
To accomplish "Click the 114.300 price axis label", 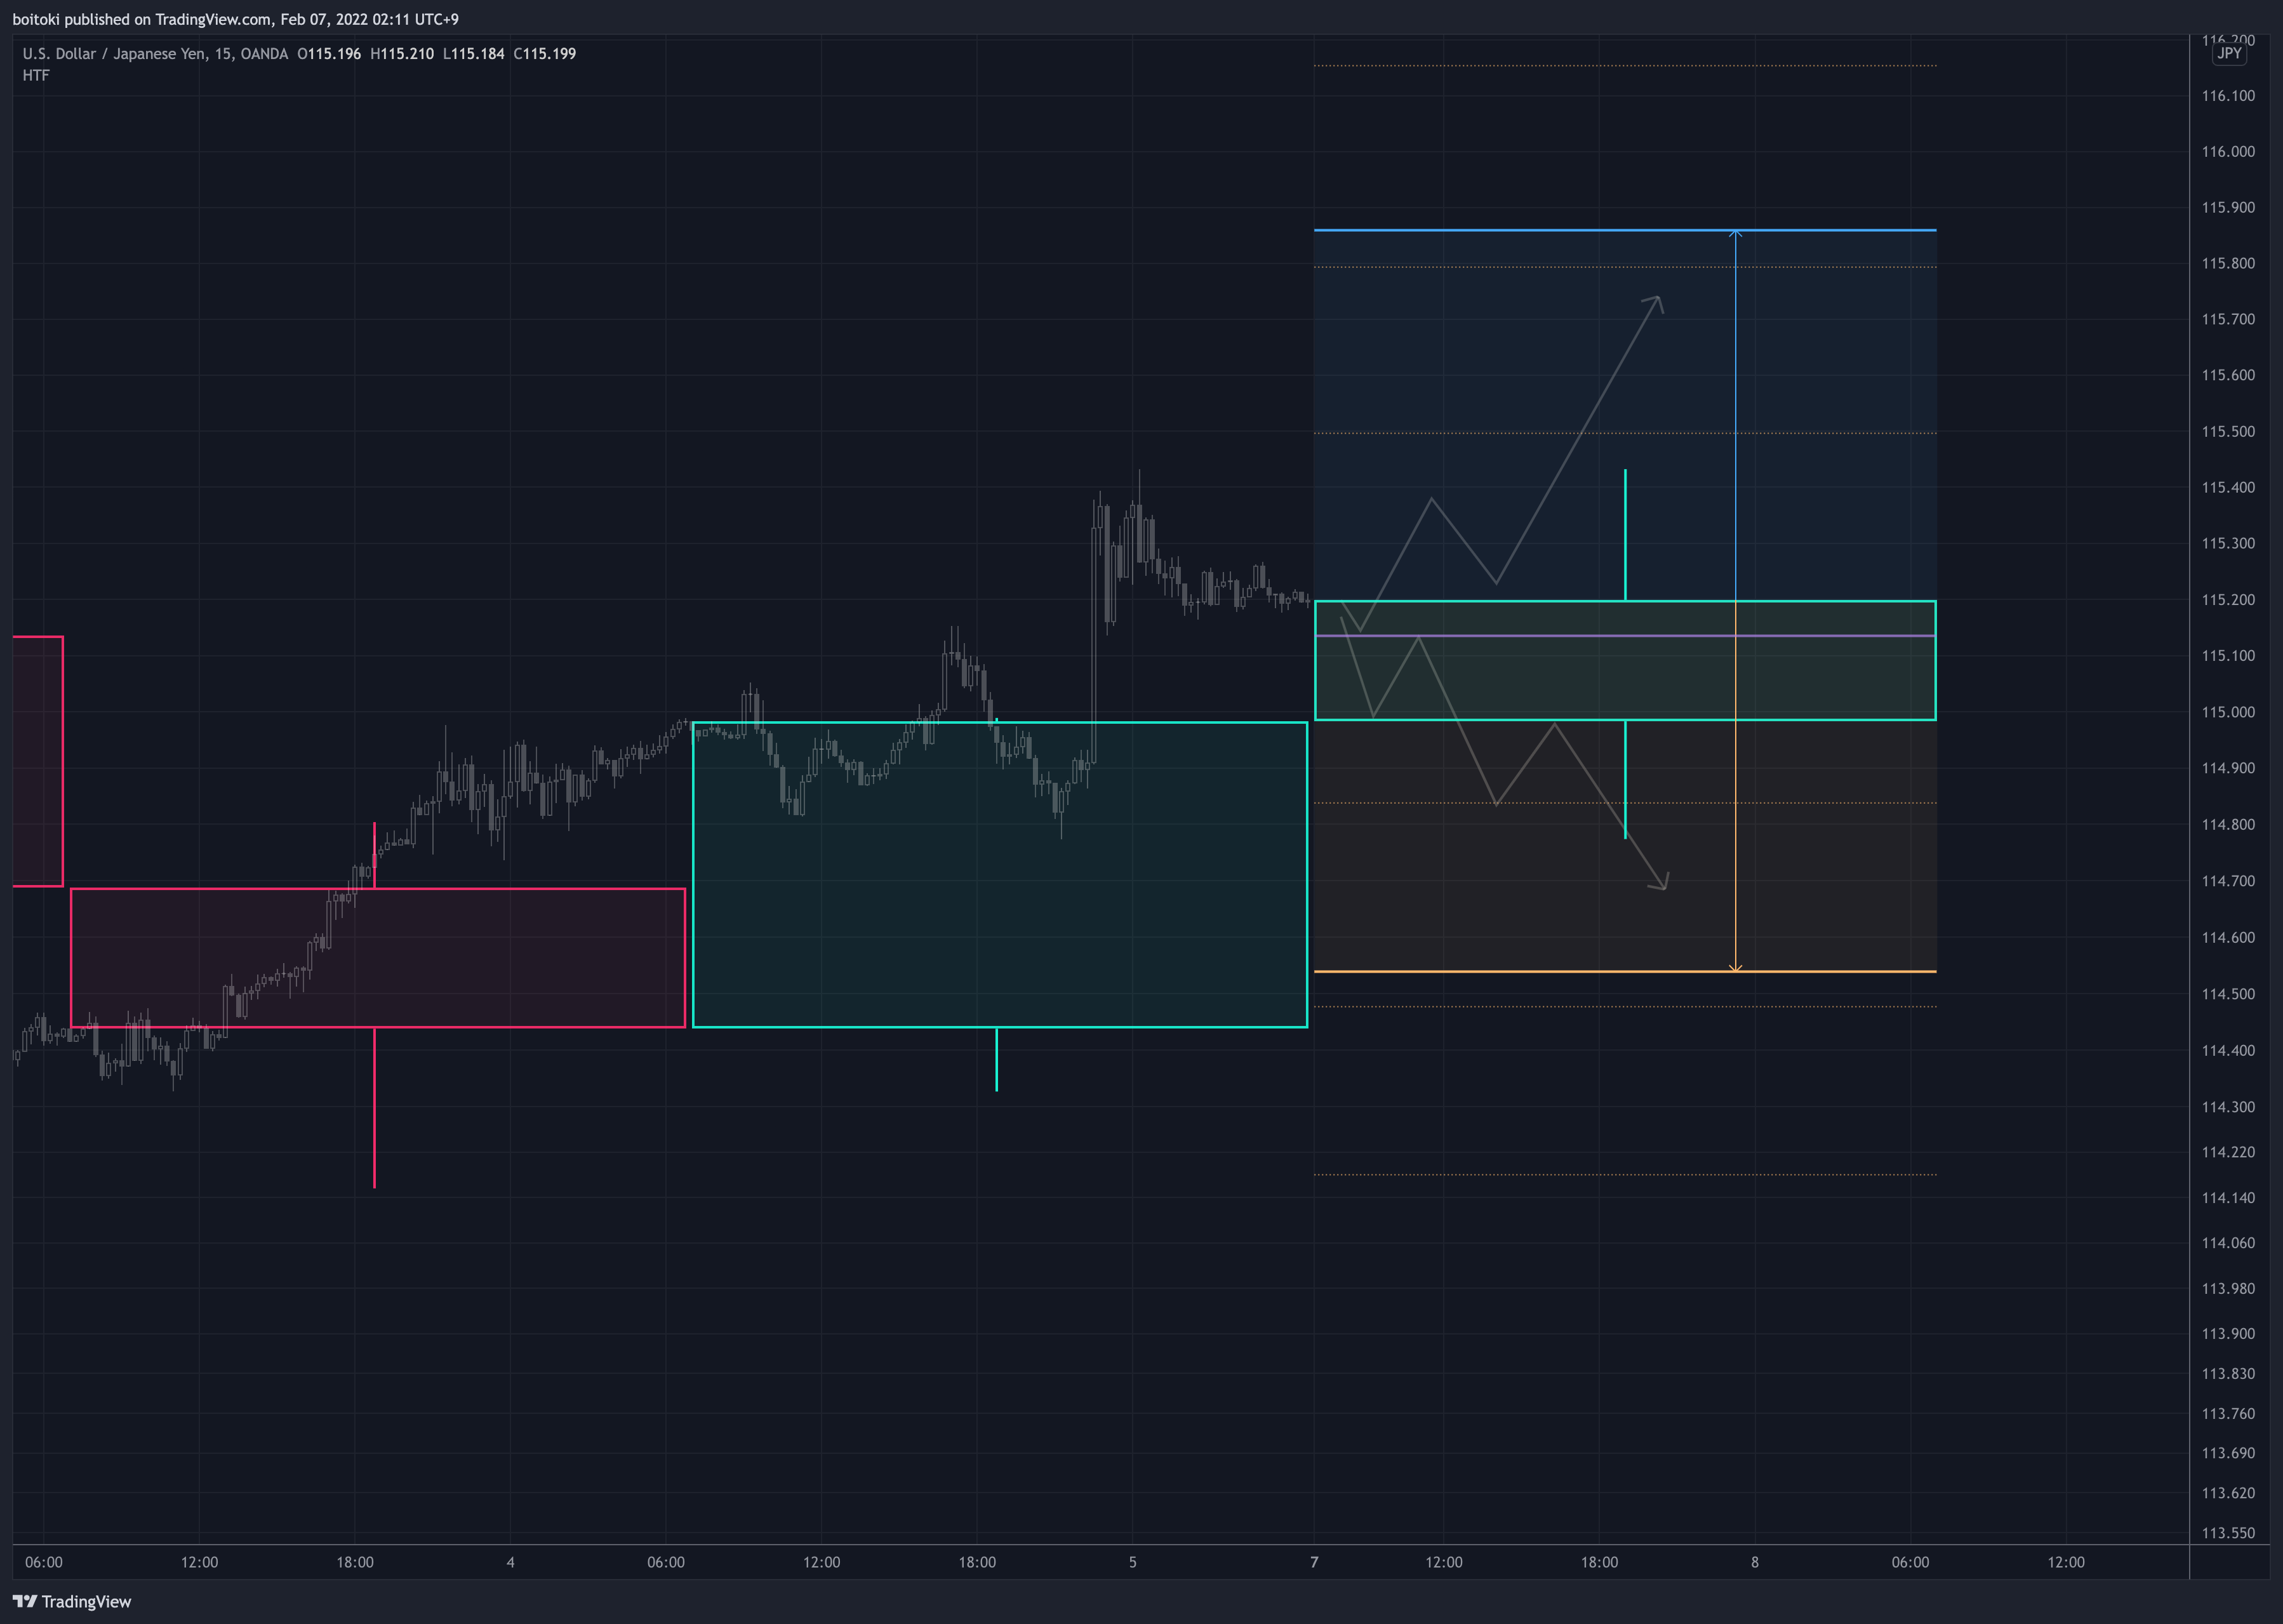I will point(2228,1108).
